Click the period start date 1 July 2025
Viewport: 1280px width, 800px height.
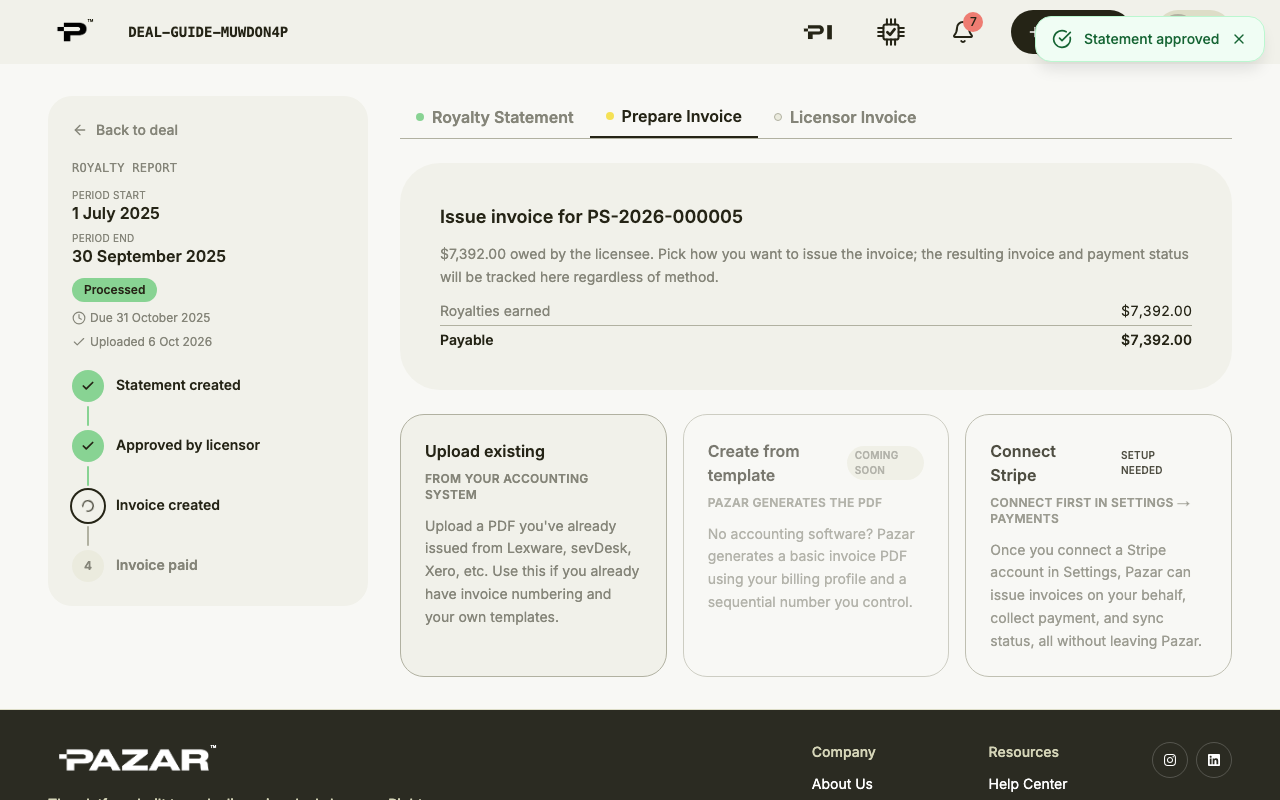point(116,213)
